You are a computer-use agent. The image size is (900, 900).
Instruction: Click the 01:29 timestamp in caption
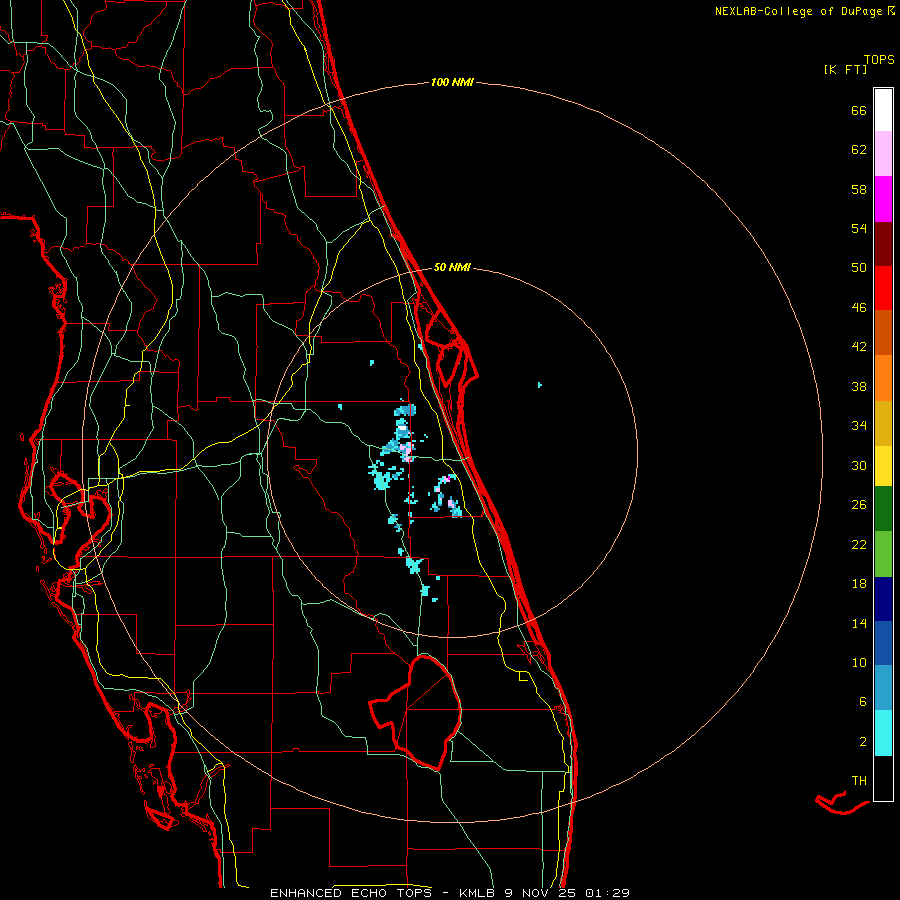coord(607,893)
